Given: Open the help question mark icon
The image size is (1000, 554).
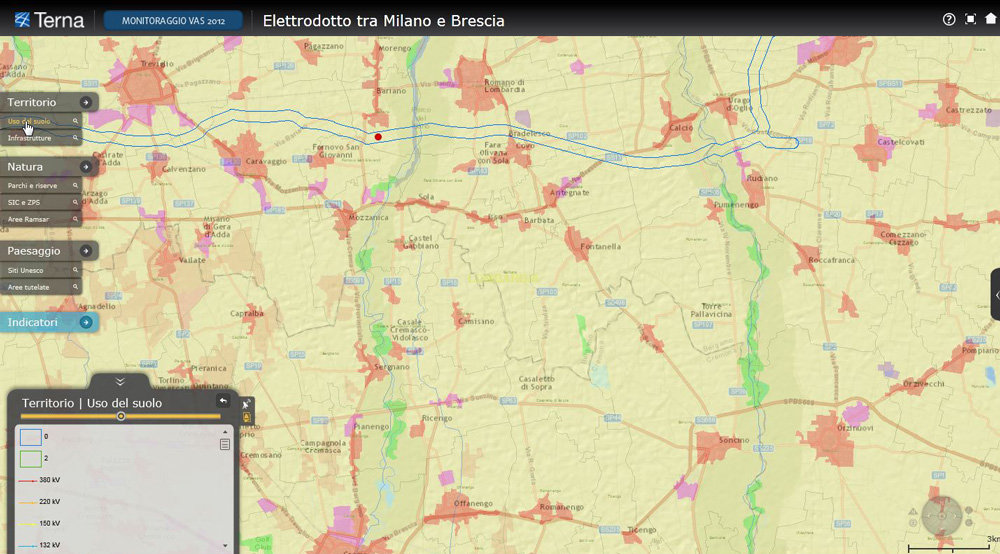Looking at the screenshot, I should click(949, 19).
